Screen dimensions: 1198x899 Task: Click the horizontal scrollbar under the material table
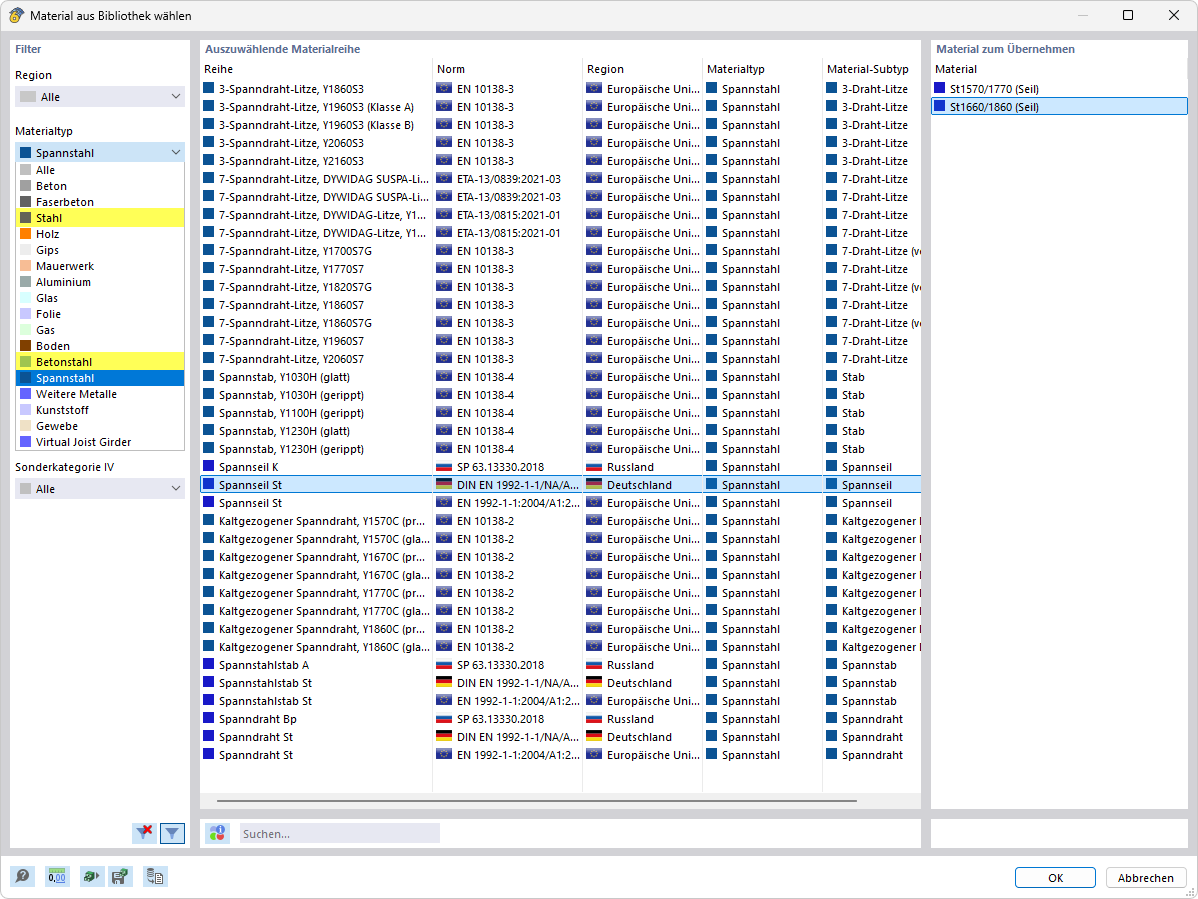coord(536,800)
